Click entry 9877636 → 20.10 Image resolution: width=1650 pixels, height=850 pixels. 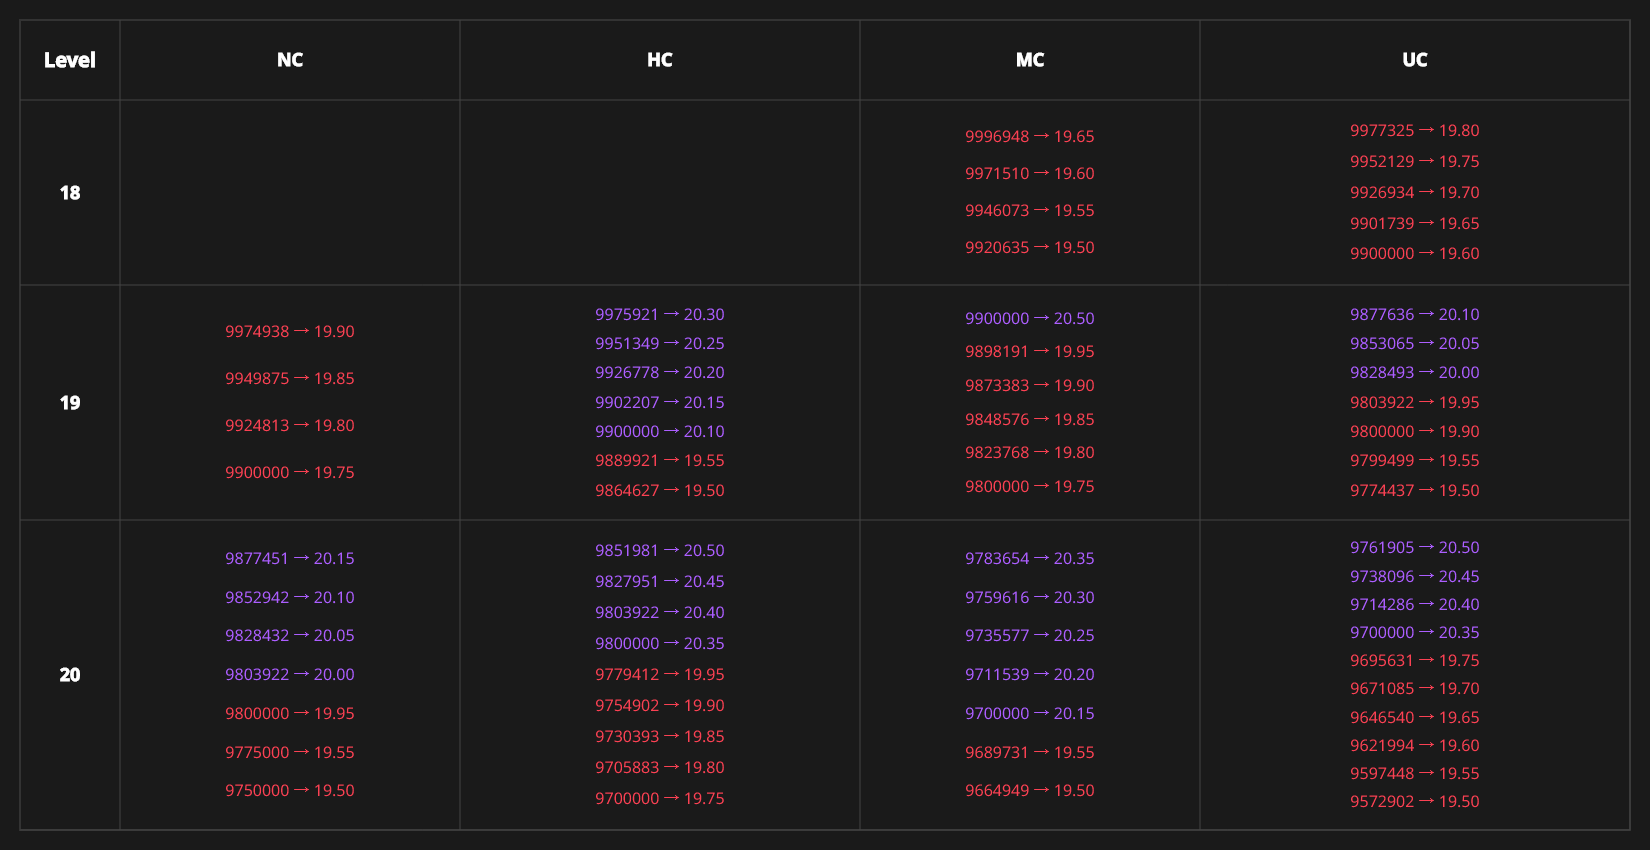click(1414, 314)
